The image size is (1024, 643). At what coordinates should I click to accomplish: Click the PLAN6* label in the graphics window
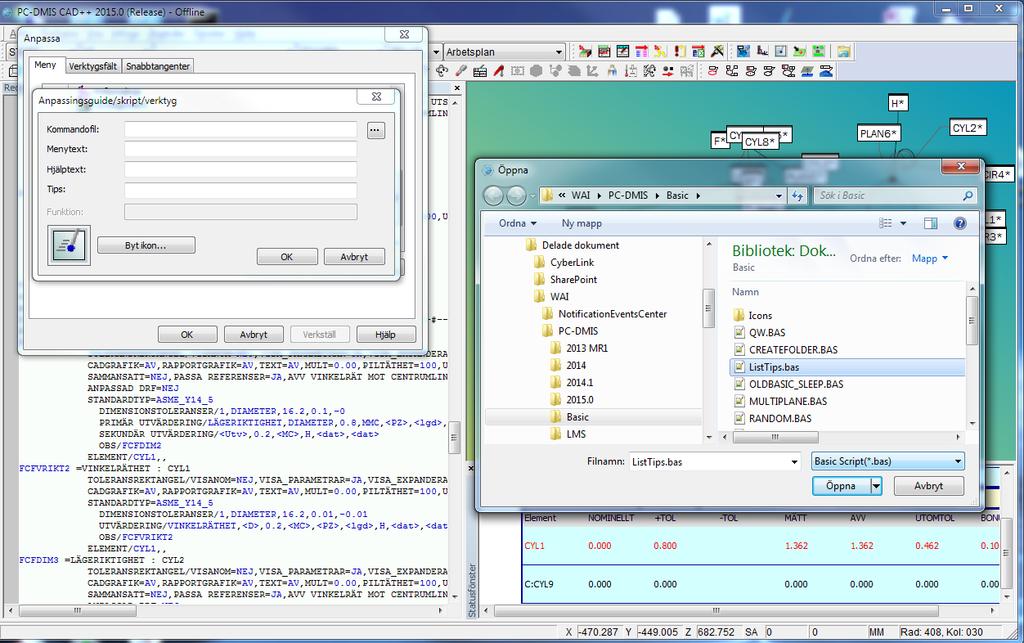click(x=878, y=133)
